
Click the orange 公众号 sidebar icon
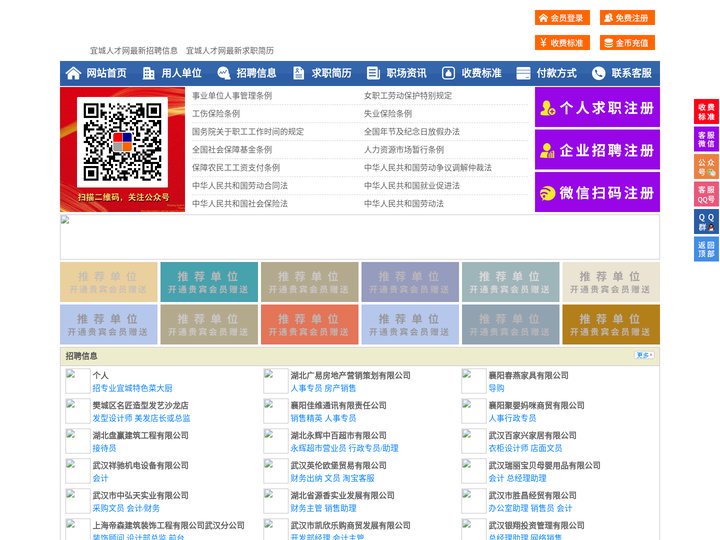706,167
